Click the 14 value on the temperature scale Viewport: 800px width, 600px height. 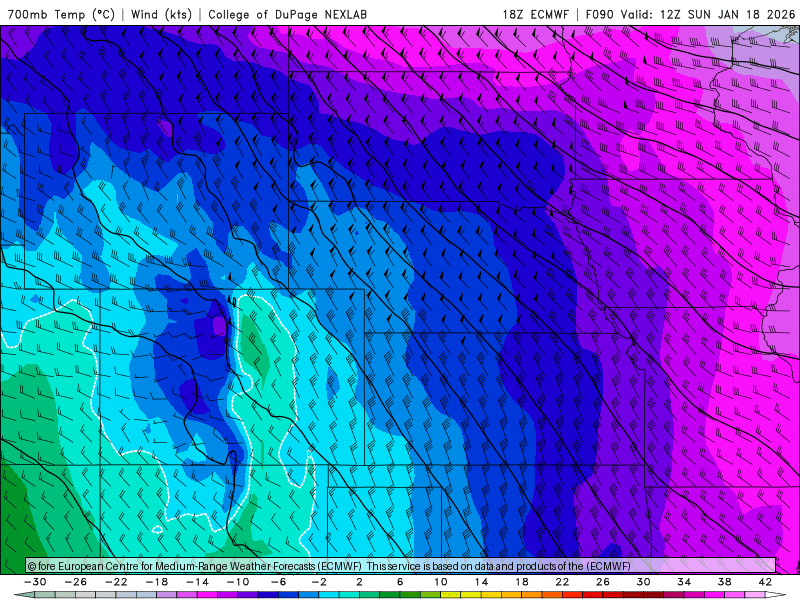(x=481, y=582)
